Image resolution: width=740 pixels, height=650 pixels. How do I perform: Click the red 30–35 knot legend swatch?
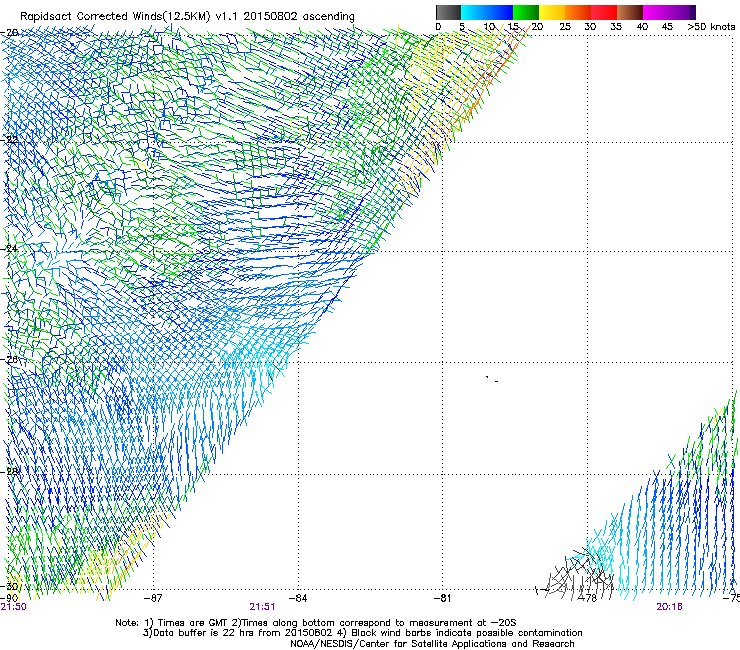point(604,12)
